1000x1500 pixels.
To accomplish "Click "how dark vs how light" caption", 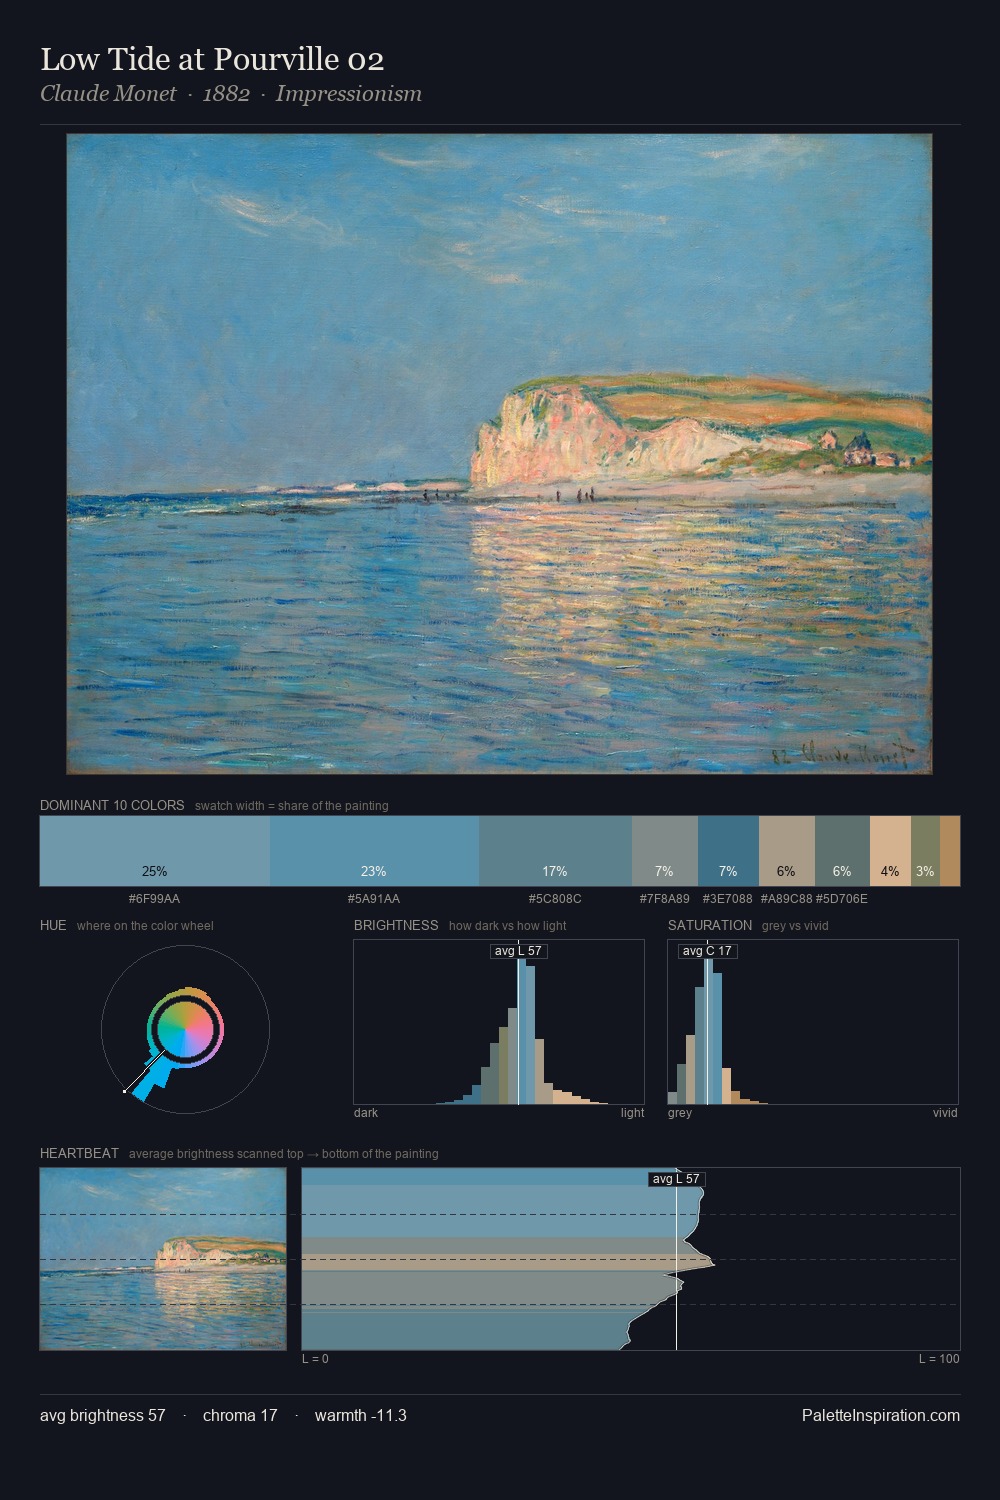I will click(508, 926).
